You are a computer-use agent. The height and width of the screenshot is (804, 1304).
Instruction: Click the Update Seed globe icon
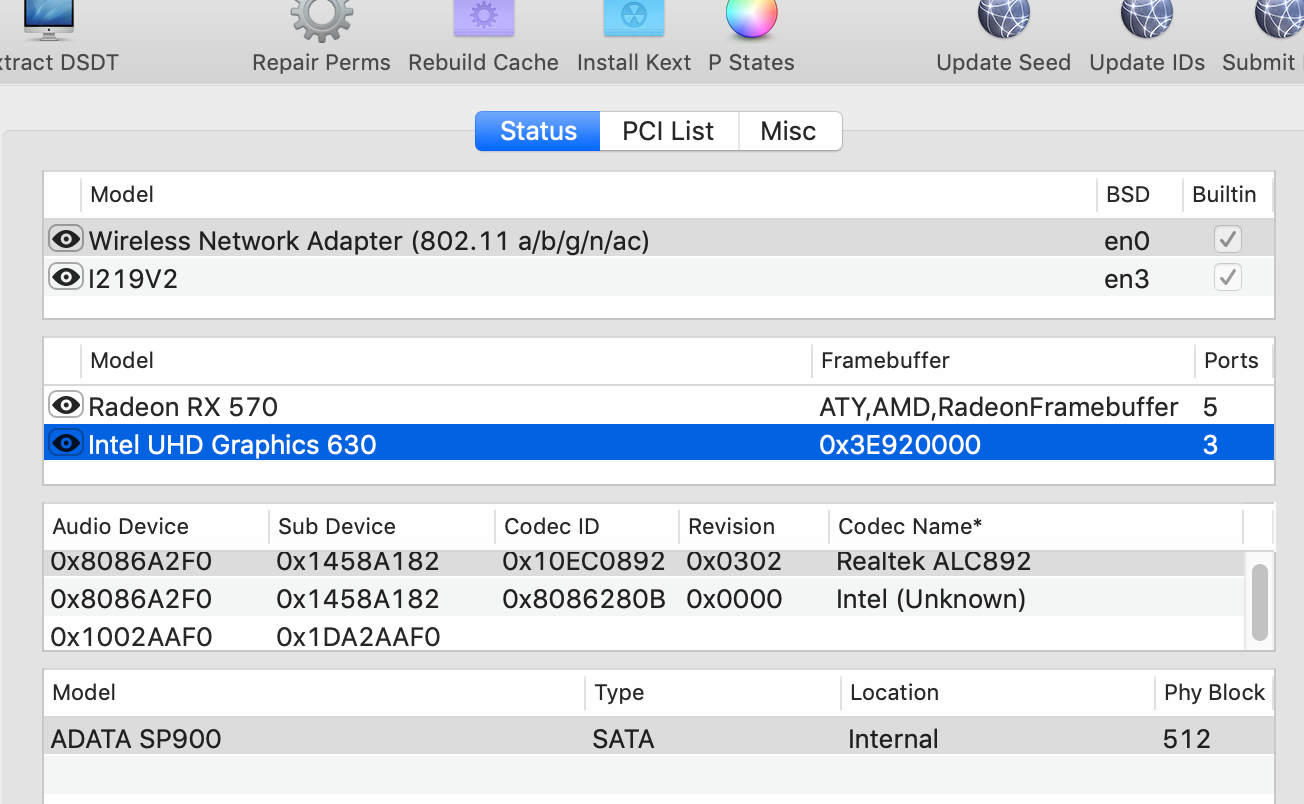1003,20
